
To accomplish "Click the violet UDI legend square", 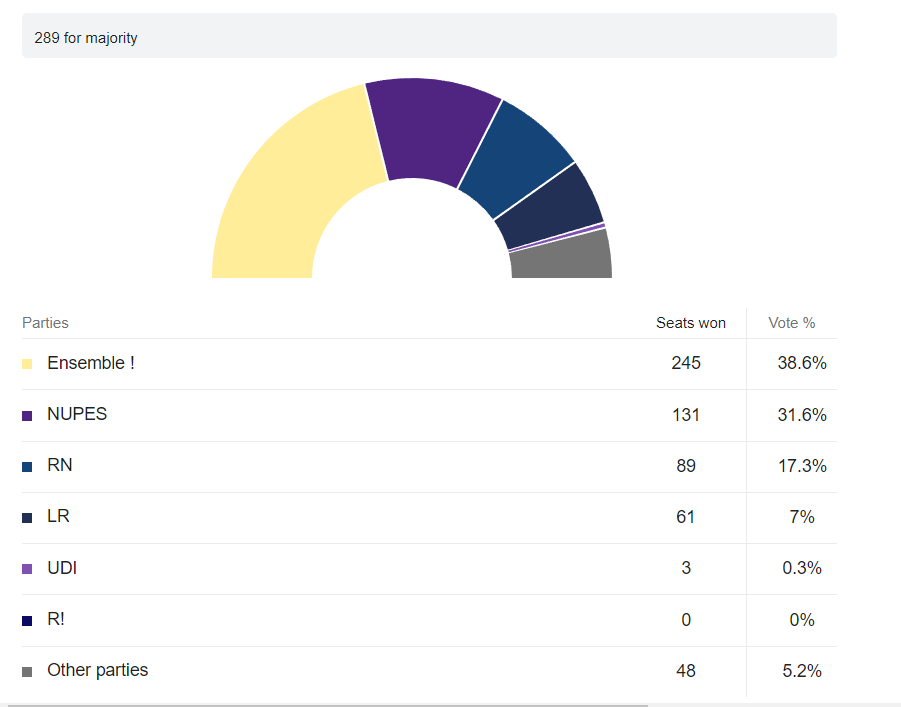I will click(x=27, y=569).
